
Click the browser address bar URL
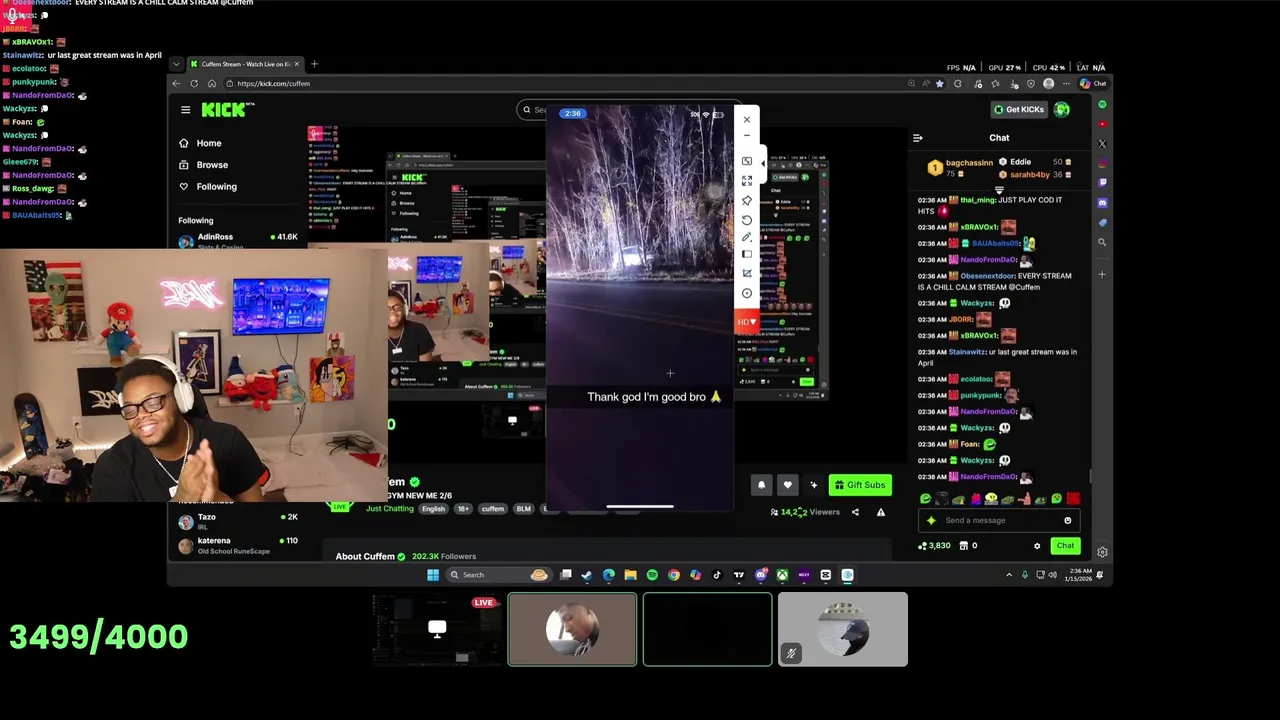coord(274,84)
